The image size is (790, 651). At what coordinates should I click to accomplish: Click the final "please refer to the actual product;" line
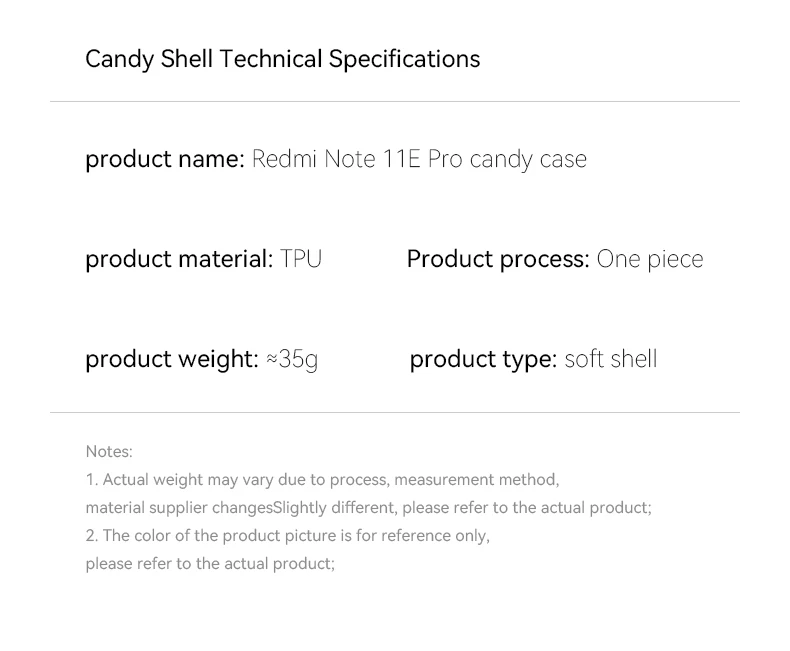210,564
